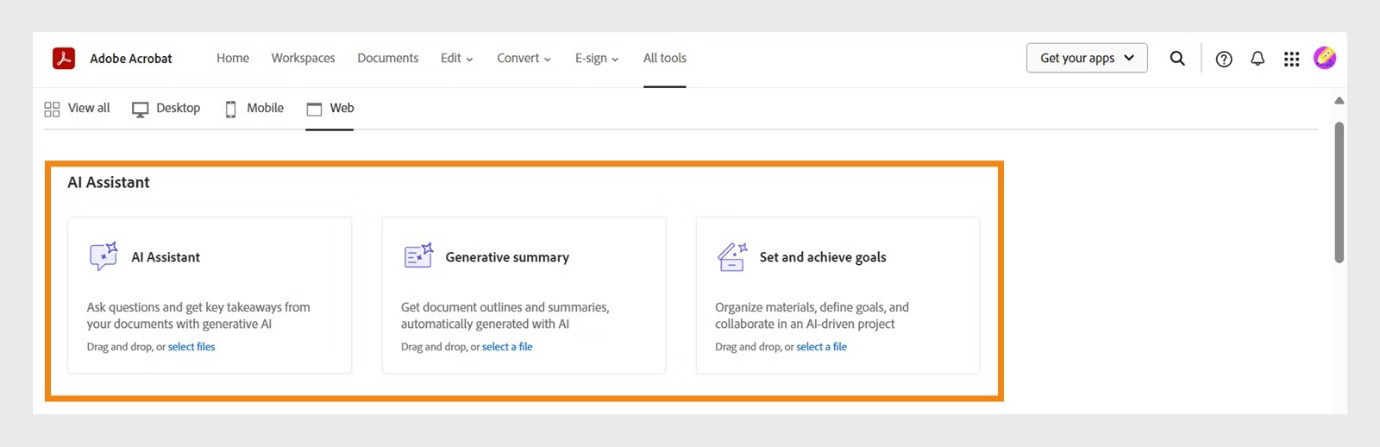Expand the Edit dropdown menu
Image resolution: width=1380 pixels, height=447 pixels.
pyautogui.click(x=457, y=58)
